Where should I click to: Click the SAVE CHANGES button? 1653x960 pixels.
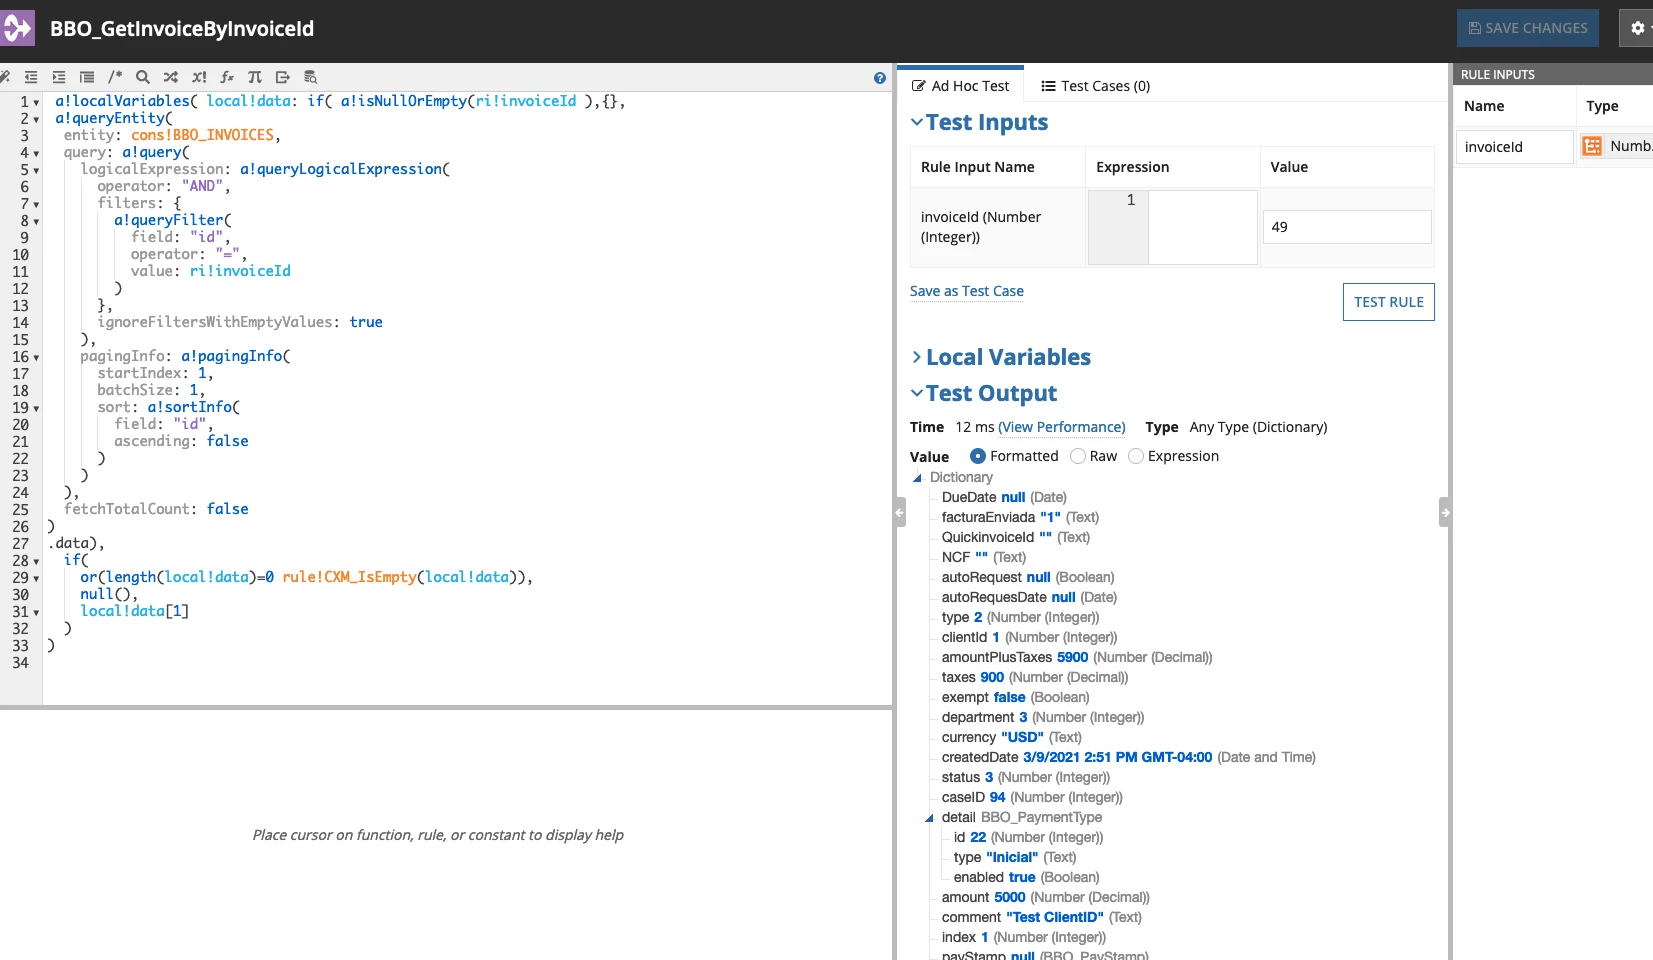click(x=1528, y=28)
